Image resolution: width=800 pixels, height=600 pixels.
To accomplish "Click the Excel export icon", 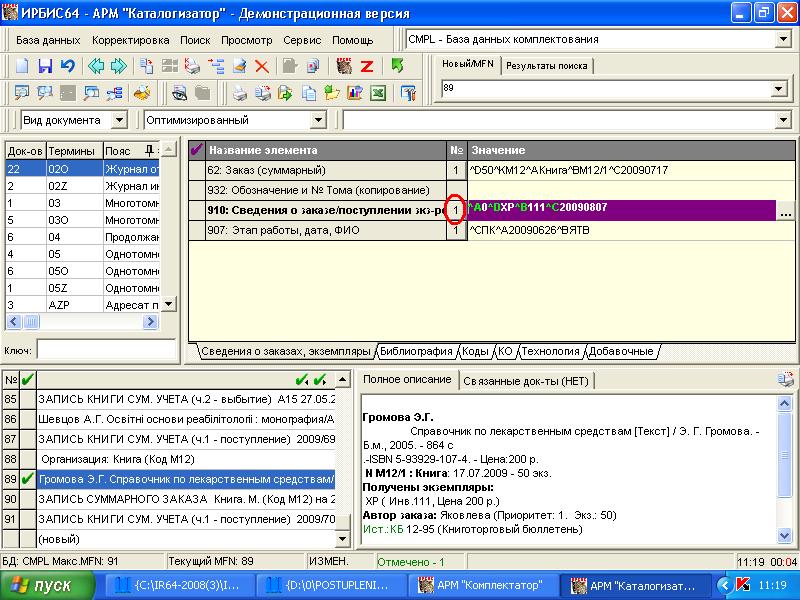I will [378, 93].
